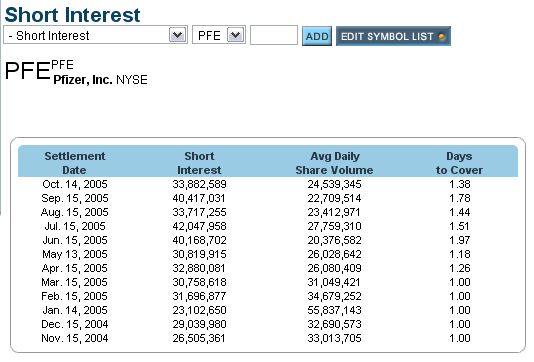Screen dimensions: 534x362
Task: Click the 1.97 days to cover value
Action: (459, 240)
